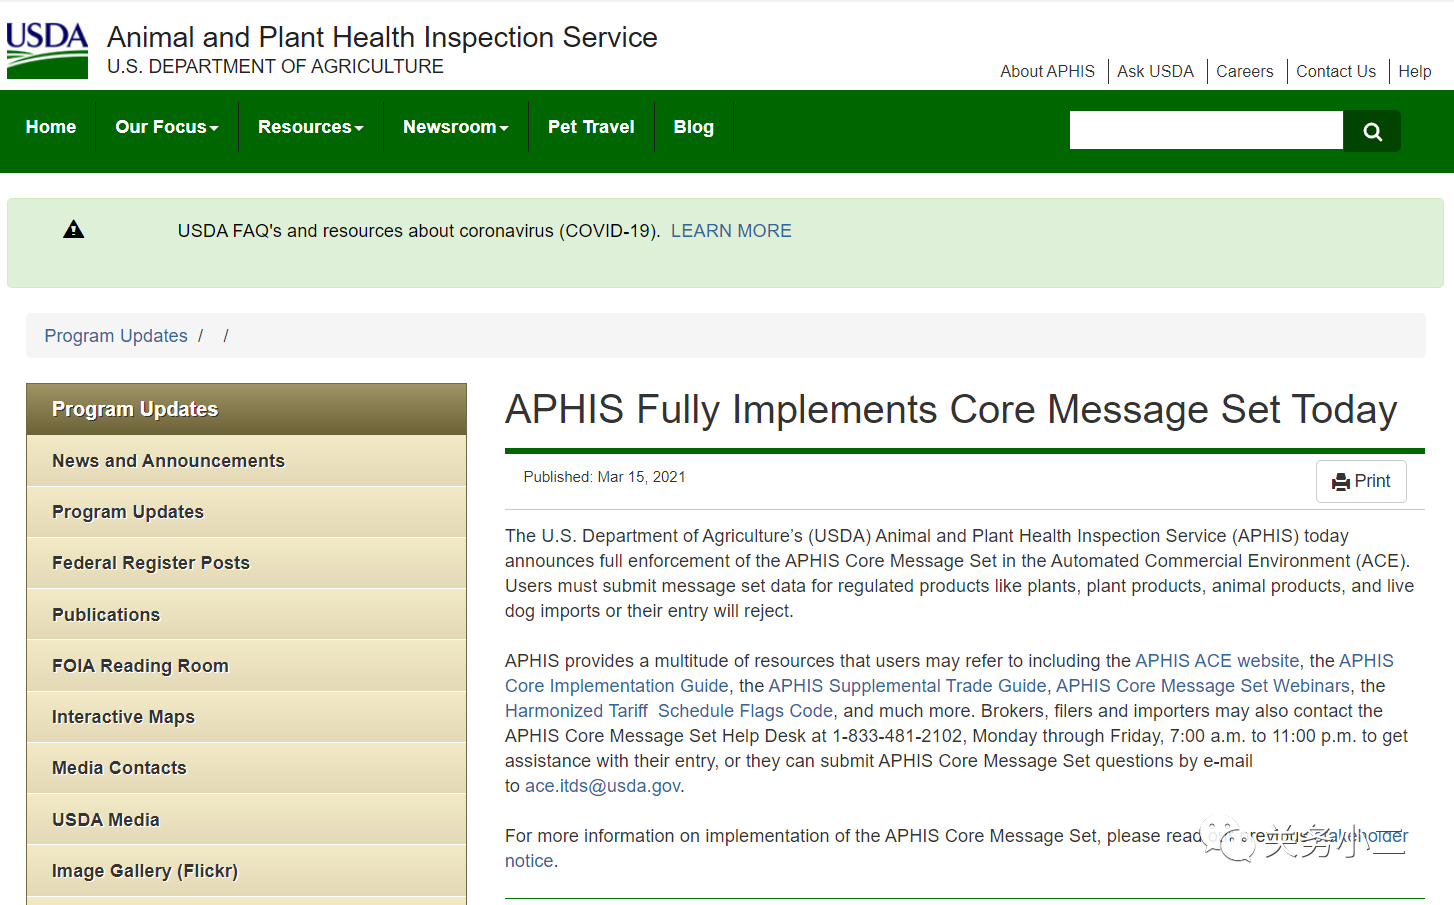This screenshot has height=905, width=1454.
Task: Click the ace.itds@usda.gov email link
Action: click(x=603, y=786)
